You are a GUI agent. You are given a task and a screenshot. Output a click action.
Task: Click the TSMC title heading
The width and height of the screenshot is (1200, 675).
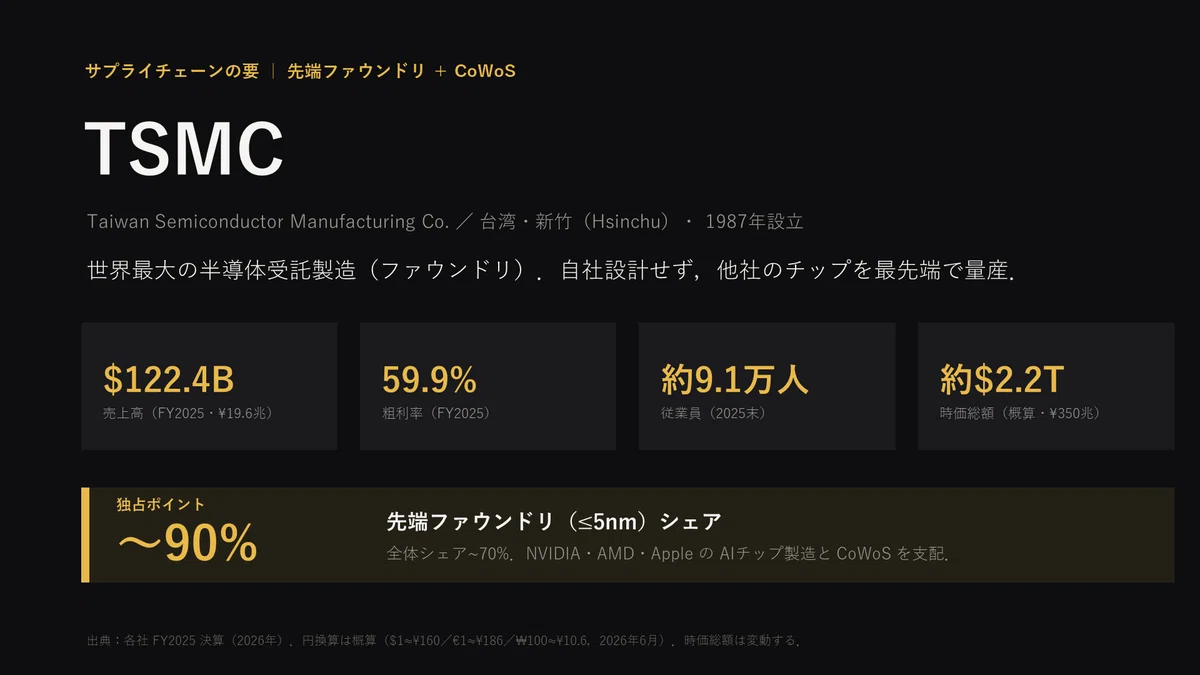[x=185, y=148]
